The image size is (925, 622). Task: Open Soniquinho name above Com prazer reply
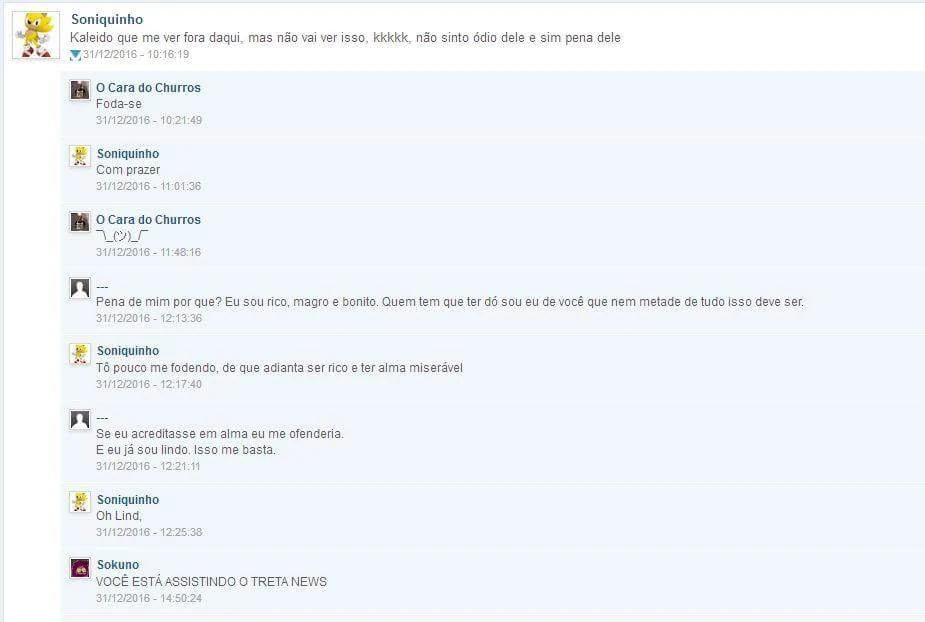click(128, 153)
